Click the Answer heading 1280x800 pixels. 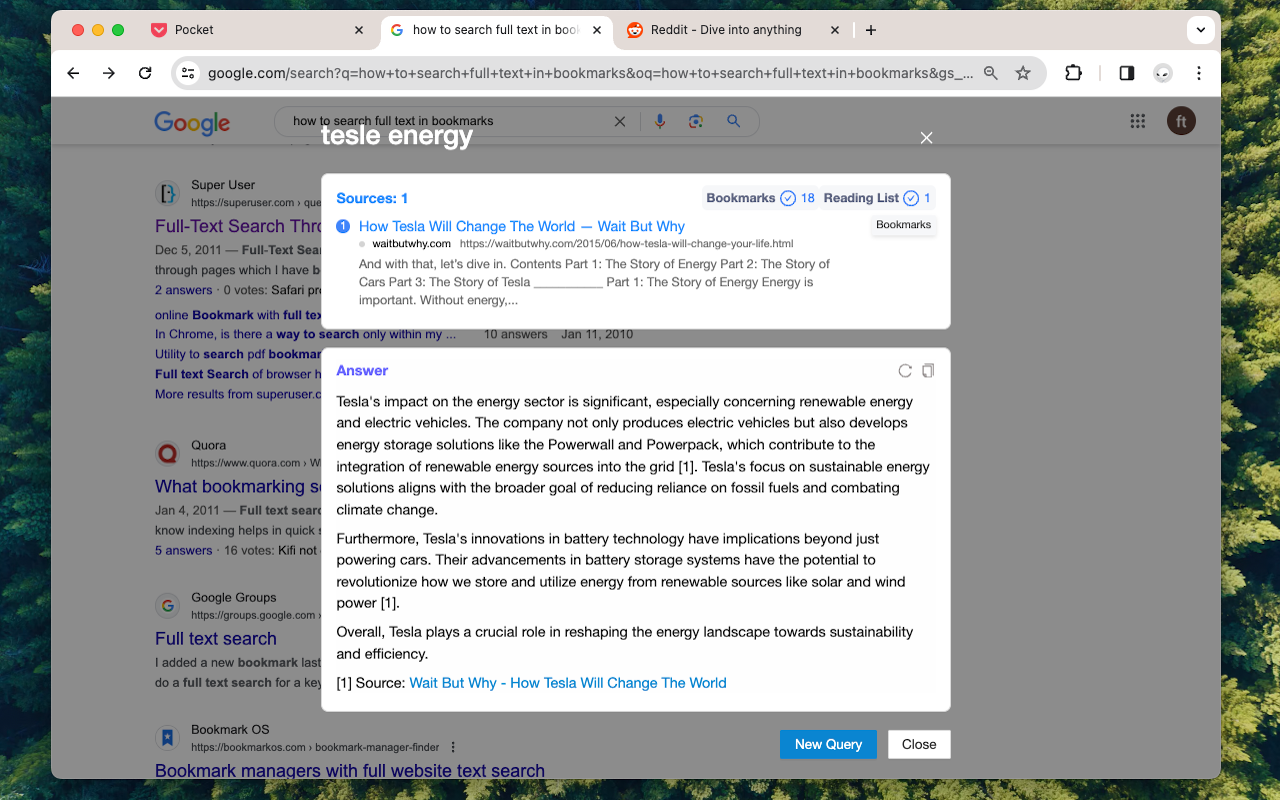pos(362,371)
